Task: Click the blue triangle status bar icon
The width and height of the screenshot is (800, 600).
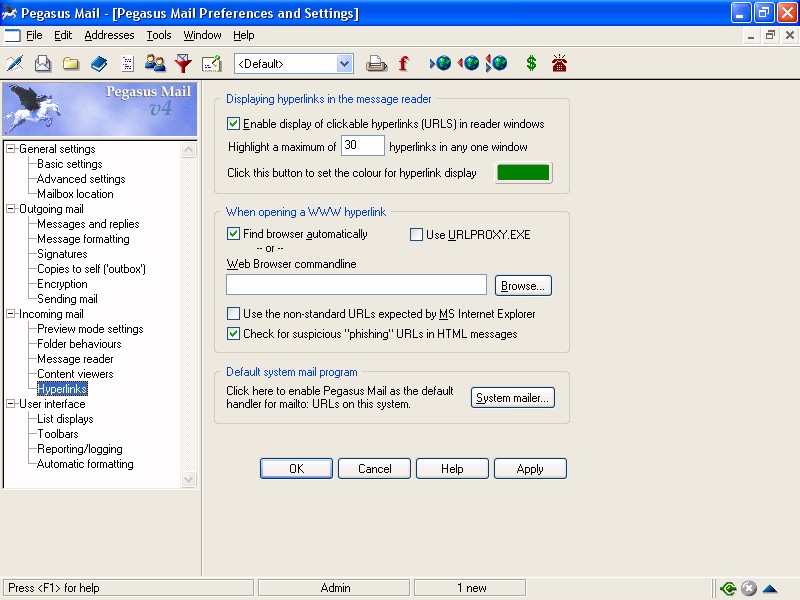Action: tap(769, 588)
